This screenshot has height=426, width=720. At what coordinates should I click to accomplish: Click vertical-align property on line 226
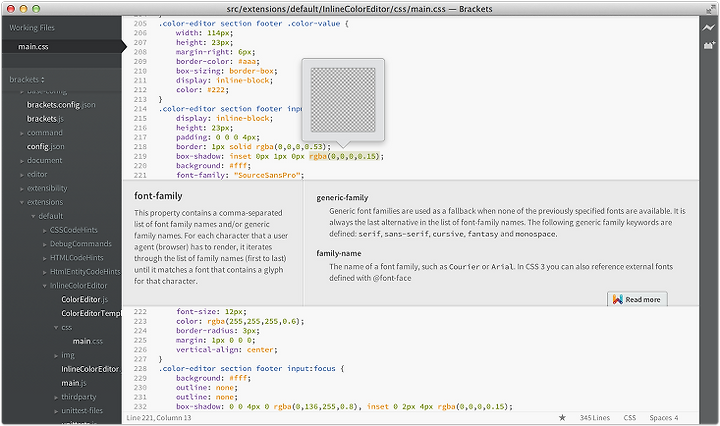point(209,350)
